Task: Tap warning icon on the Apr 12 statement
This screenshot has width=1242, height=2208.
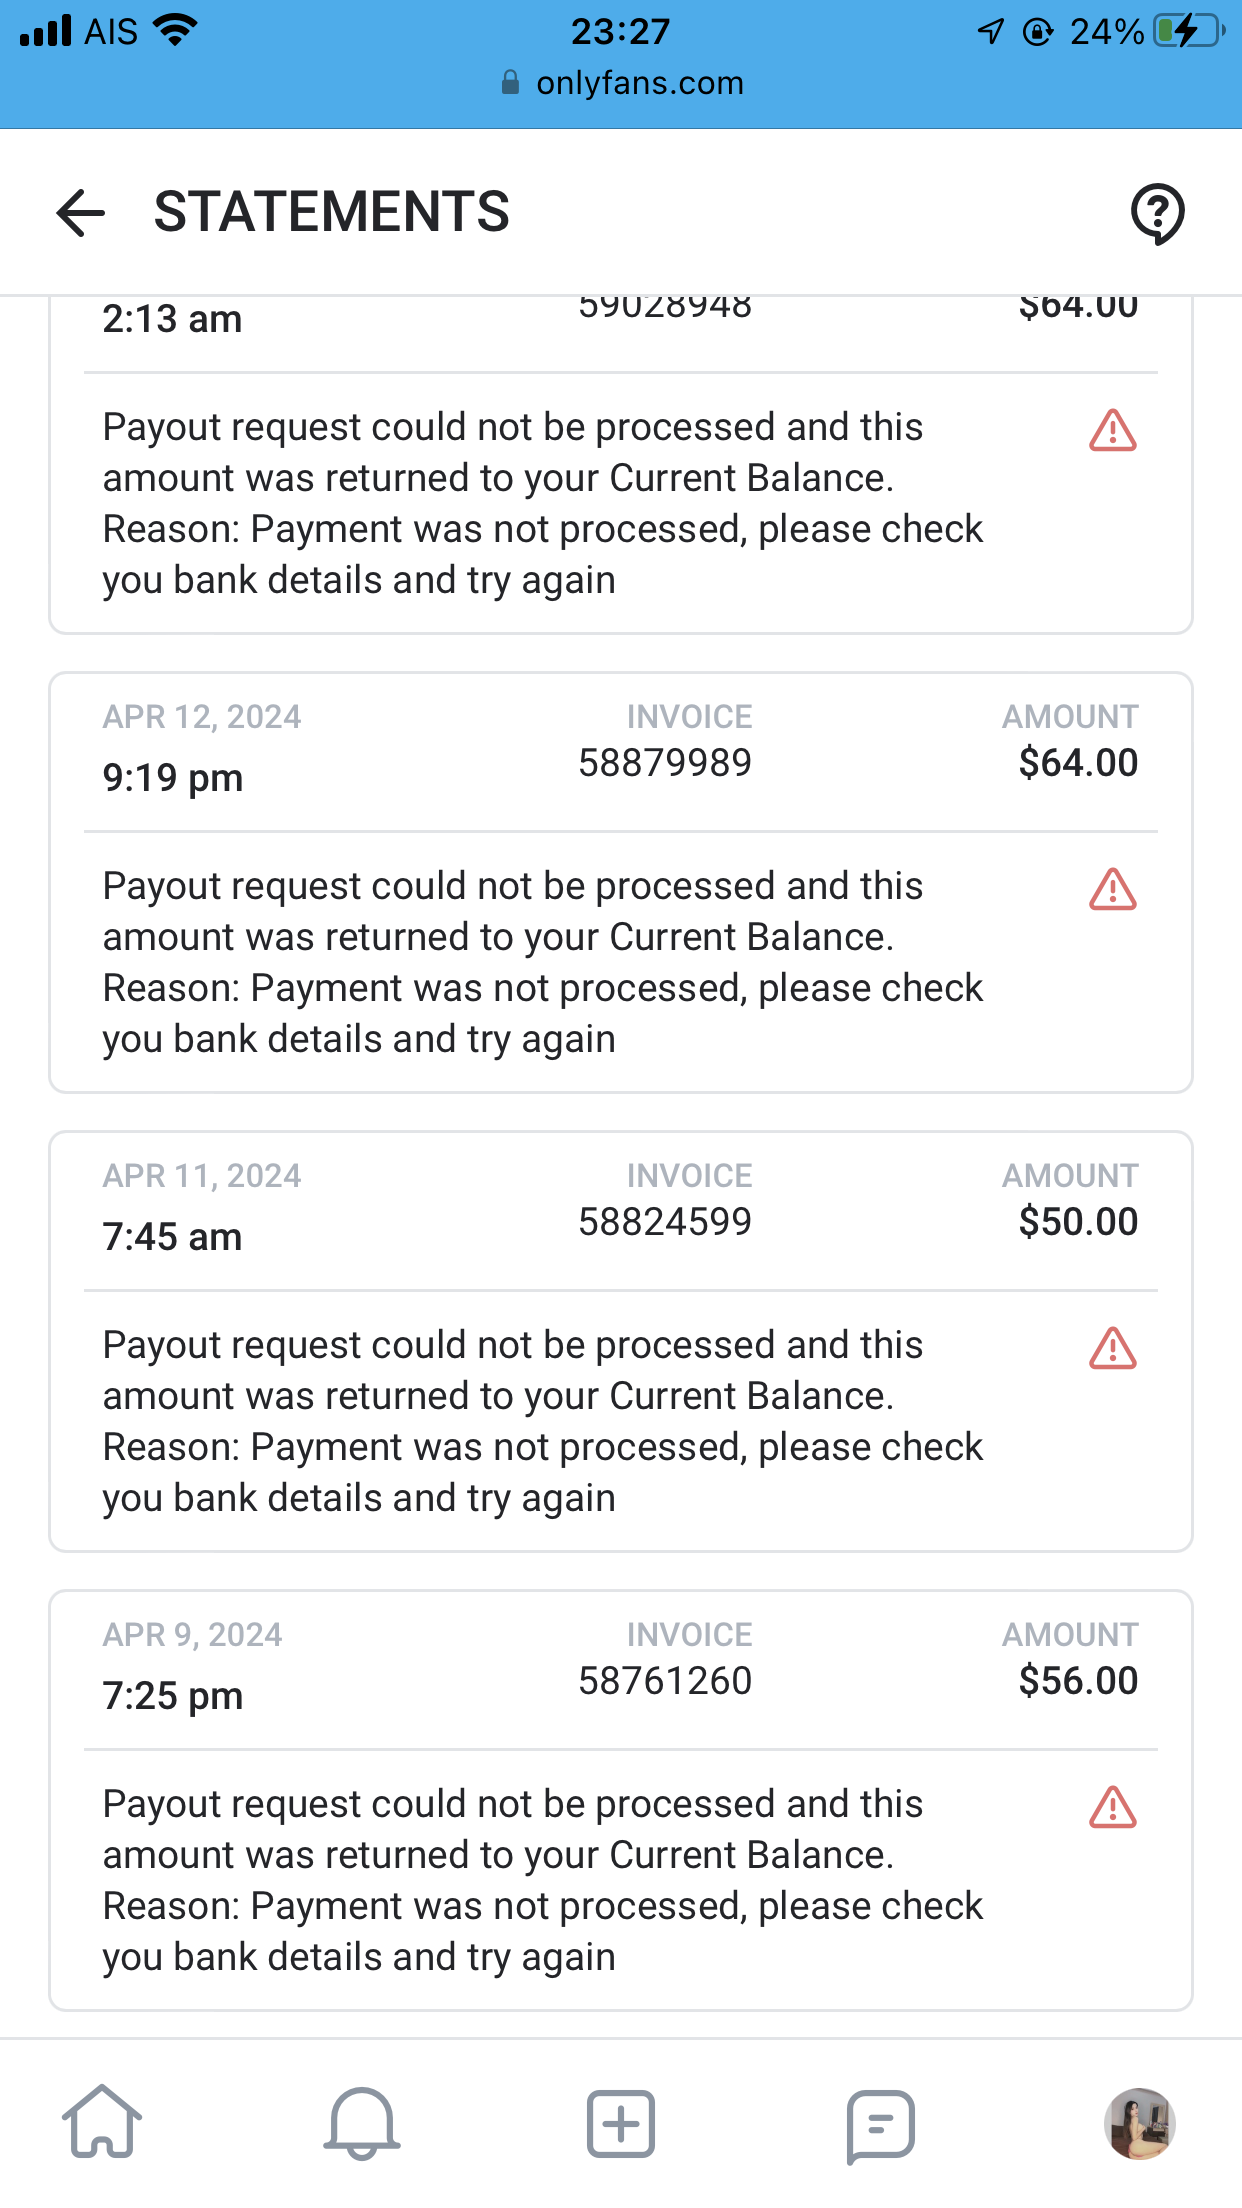Action: pos(1112,889)
